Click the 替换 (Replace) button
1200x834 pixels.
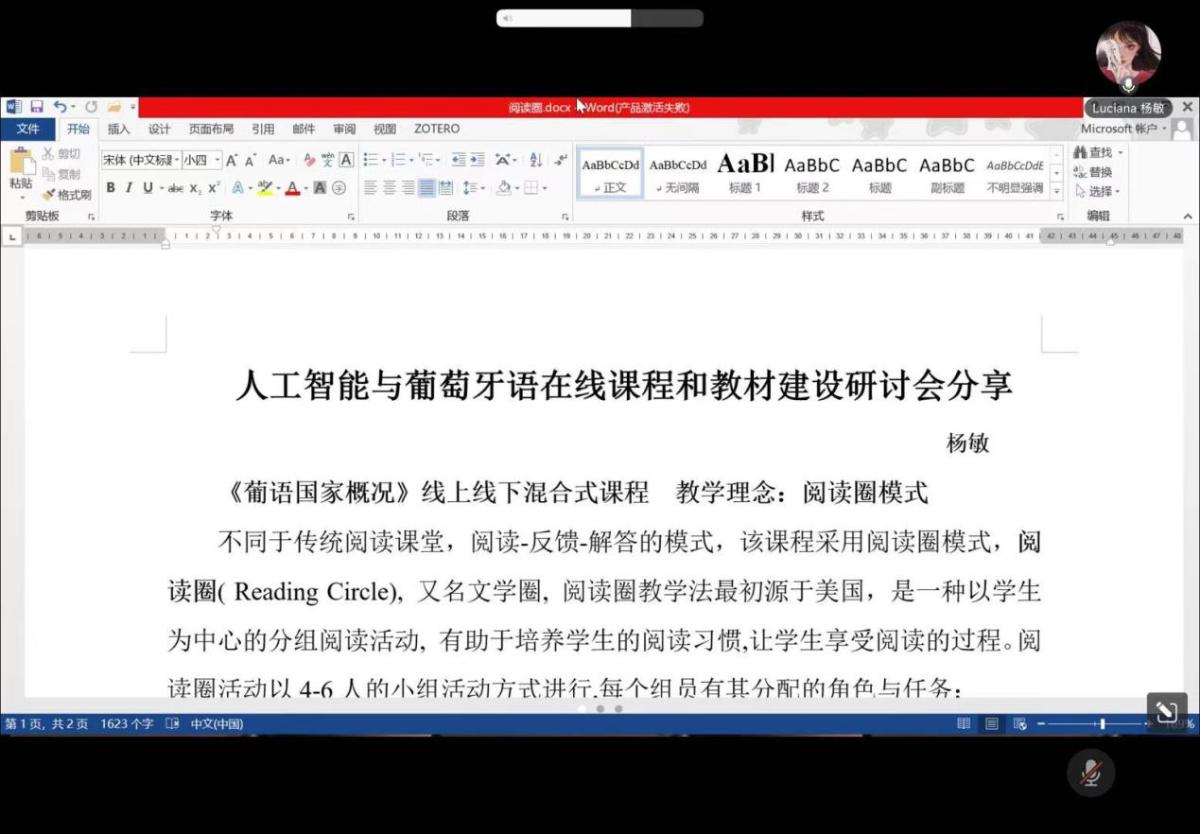tap(1098, 172)
